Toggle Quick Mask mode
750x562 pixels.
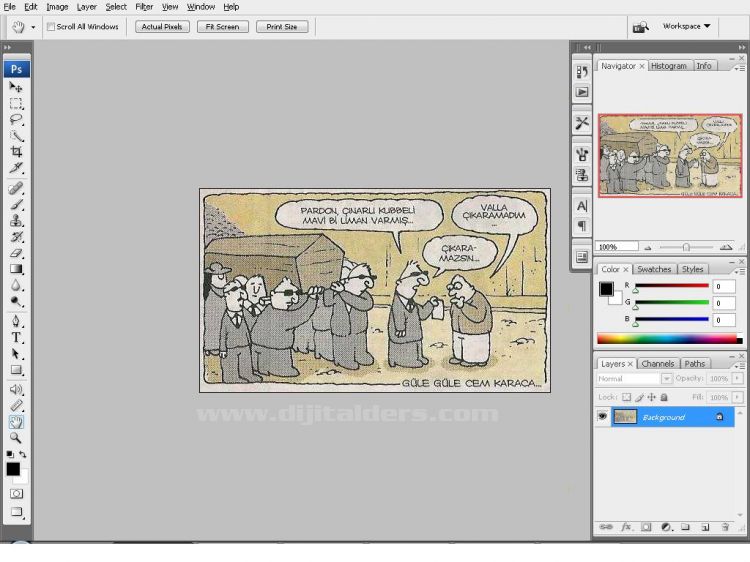[x=16, y=494]
